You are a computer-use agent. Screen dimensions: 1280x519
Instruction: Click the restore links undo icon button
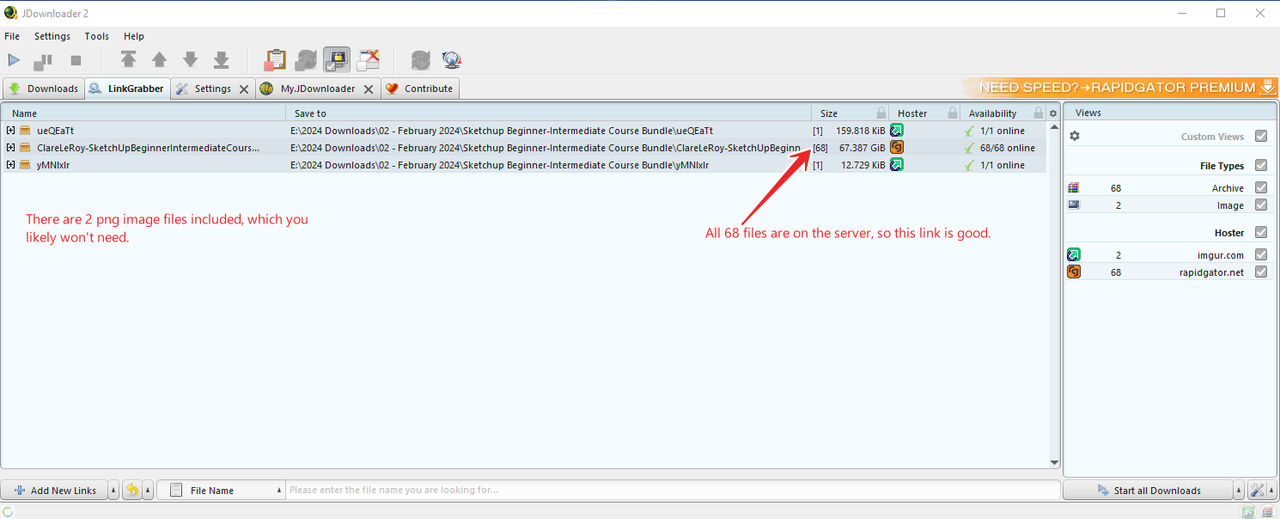click(x=132, y=490)
